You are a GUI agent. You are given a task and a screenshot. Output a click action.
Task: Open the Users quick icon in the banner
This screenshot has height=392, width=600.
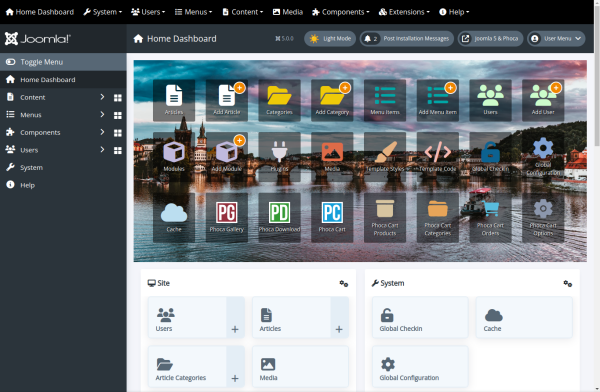(x=491, y=100)
